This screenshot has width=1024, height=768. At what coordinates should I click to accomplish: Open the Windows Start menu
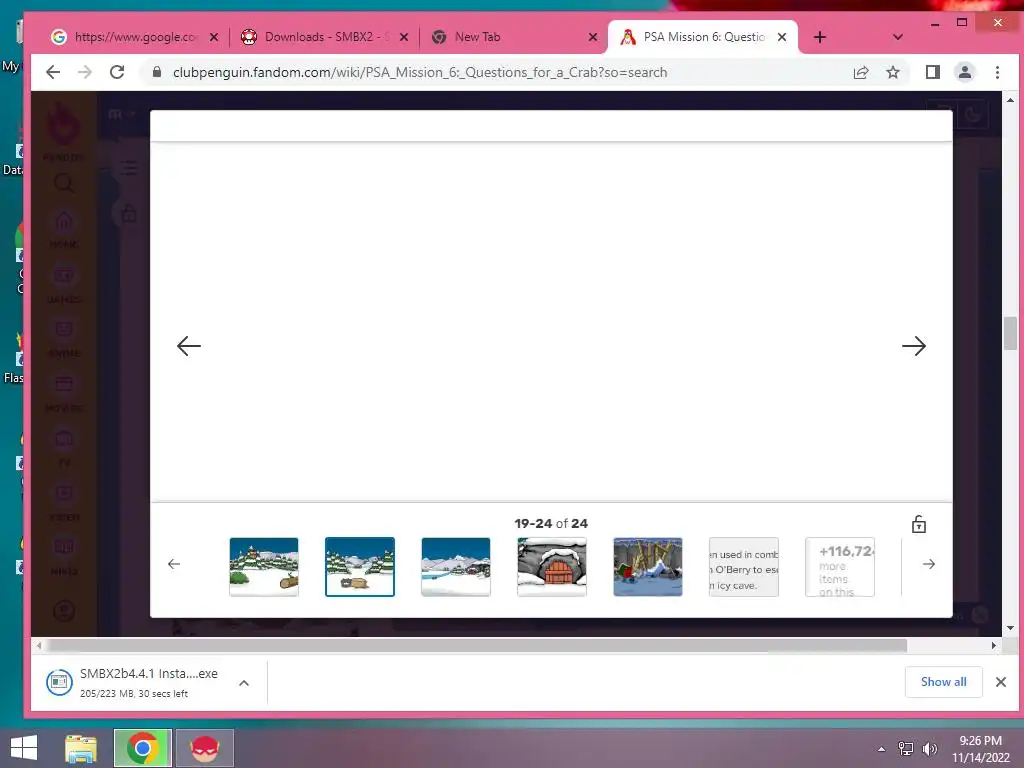coord(24,748)
